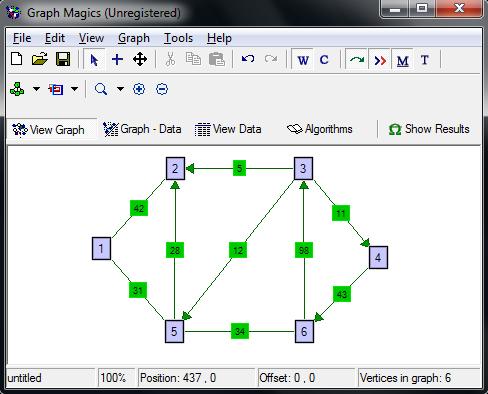The width and height of the screenshot is (488, 394).
Task: Select vertex 3 in the graph
Action: tap(303, 168)
